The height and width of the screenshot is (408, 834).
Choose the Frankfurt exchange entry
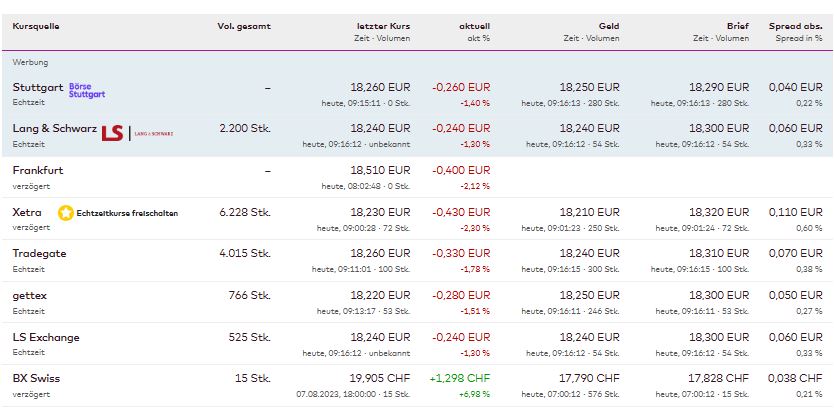[x=38, y=170]
